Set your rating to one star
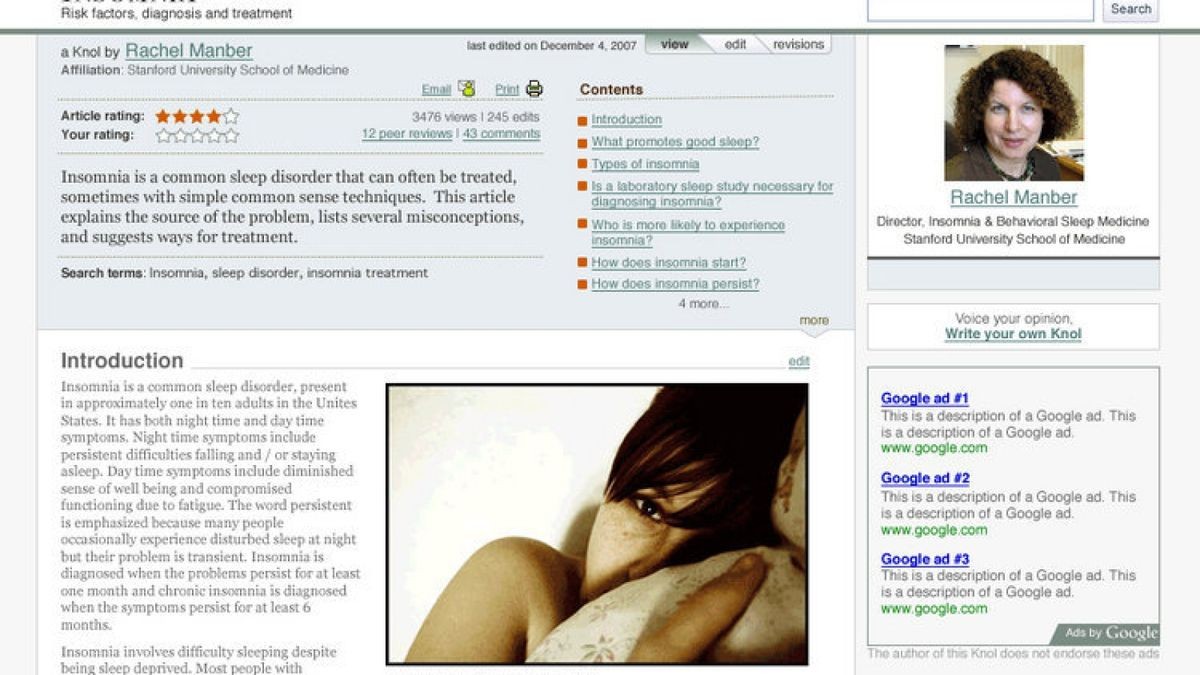The height and width of the screenshot is (675, 1200). coord(163,135)
